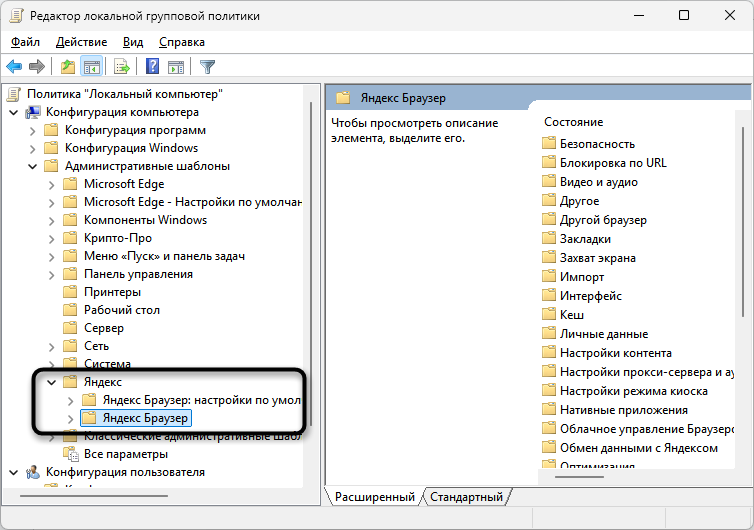Click folder icon next to Рабочий стол
Viewport: 754px width, 530px height.
point(70,310)
